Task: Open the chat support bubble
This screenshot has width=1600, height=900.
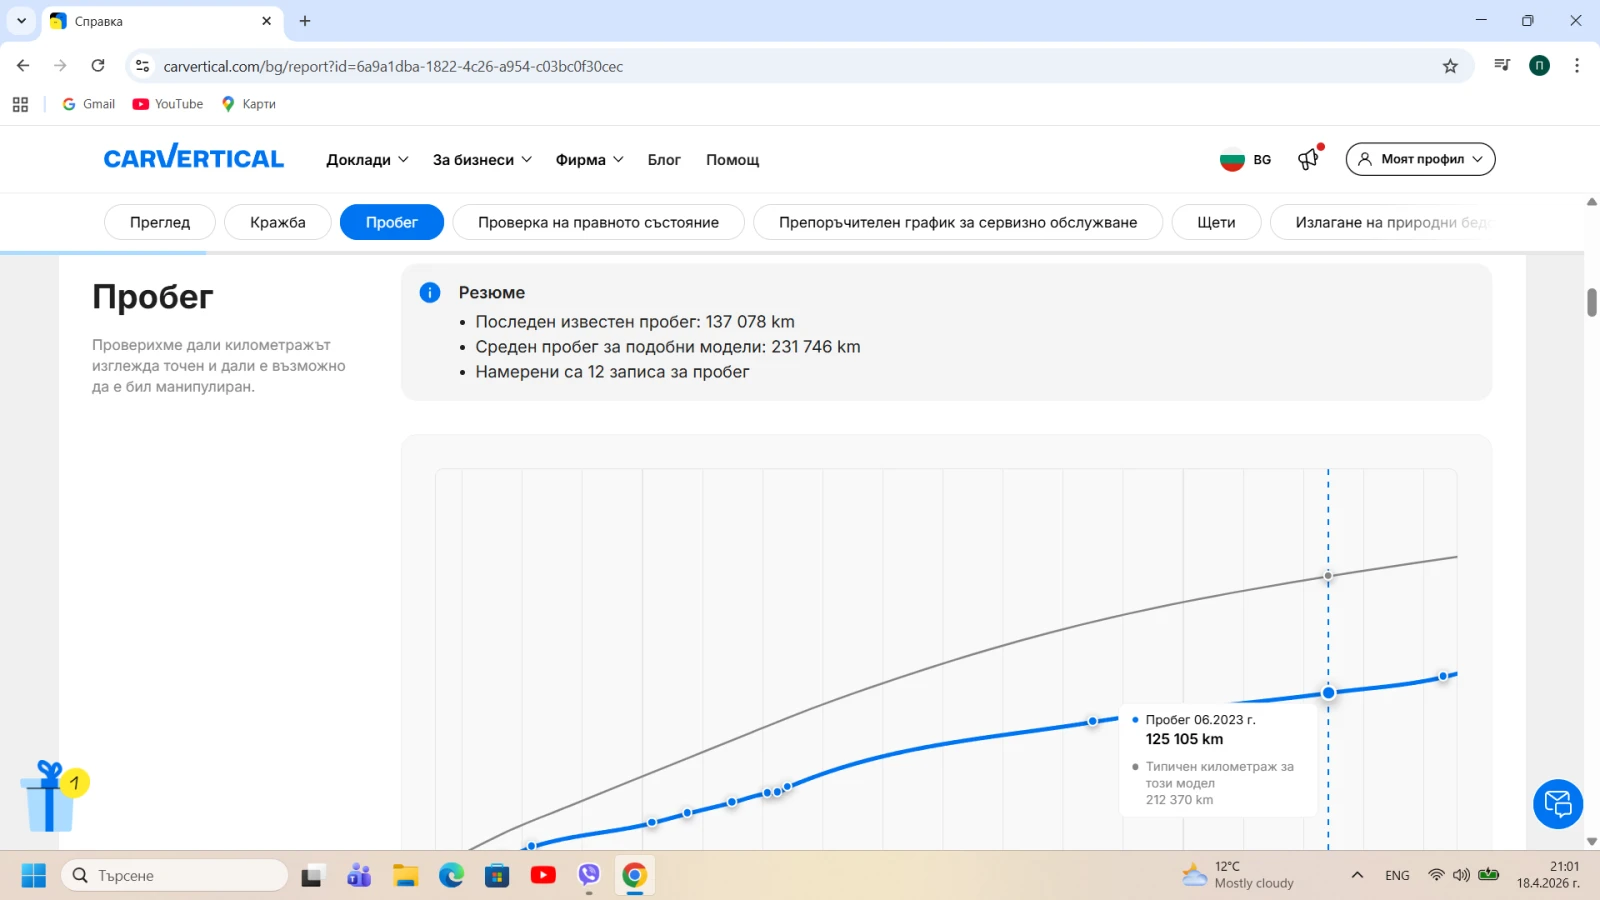Action: click(x=1557, y=803)
